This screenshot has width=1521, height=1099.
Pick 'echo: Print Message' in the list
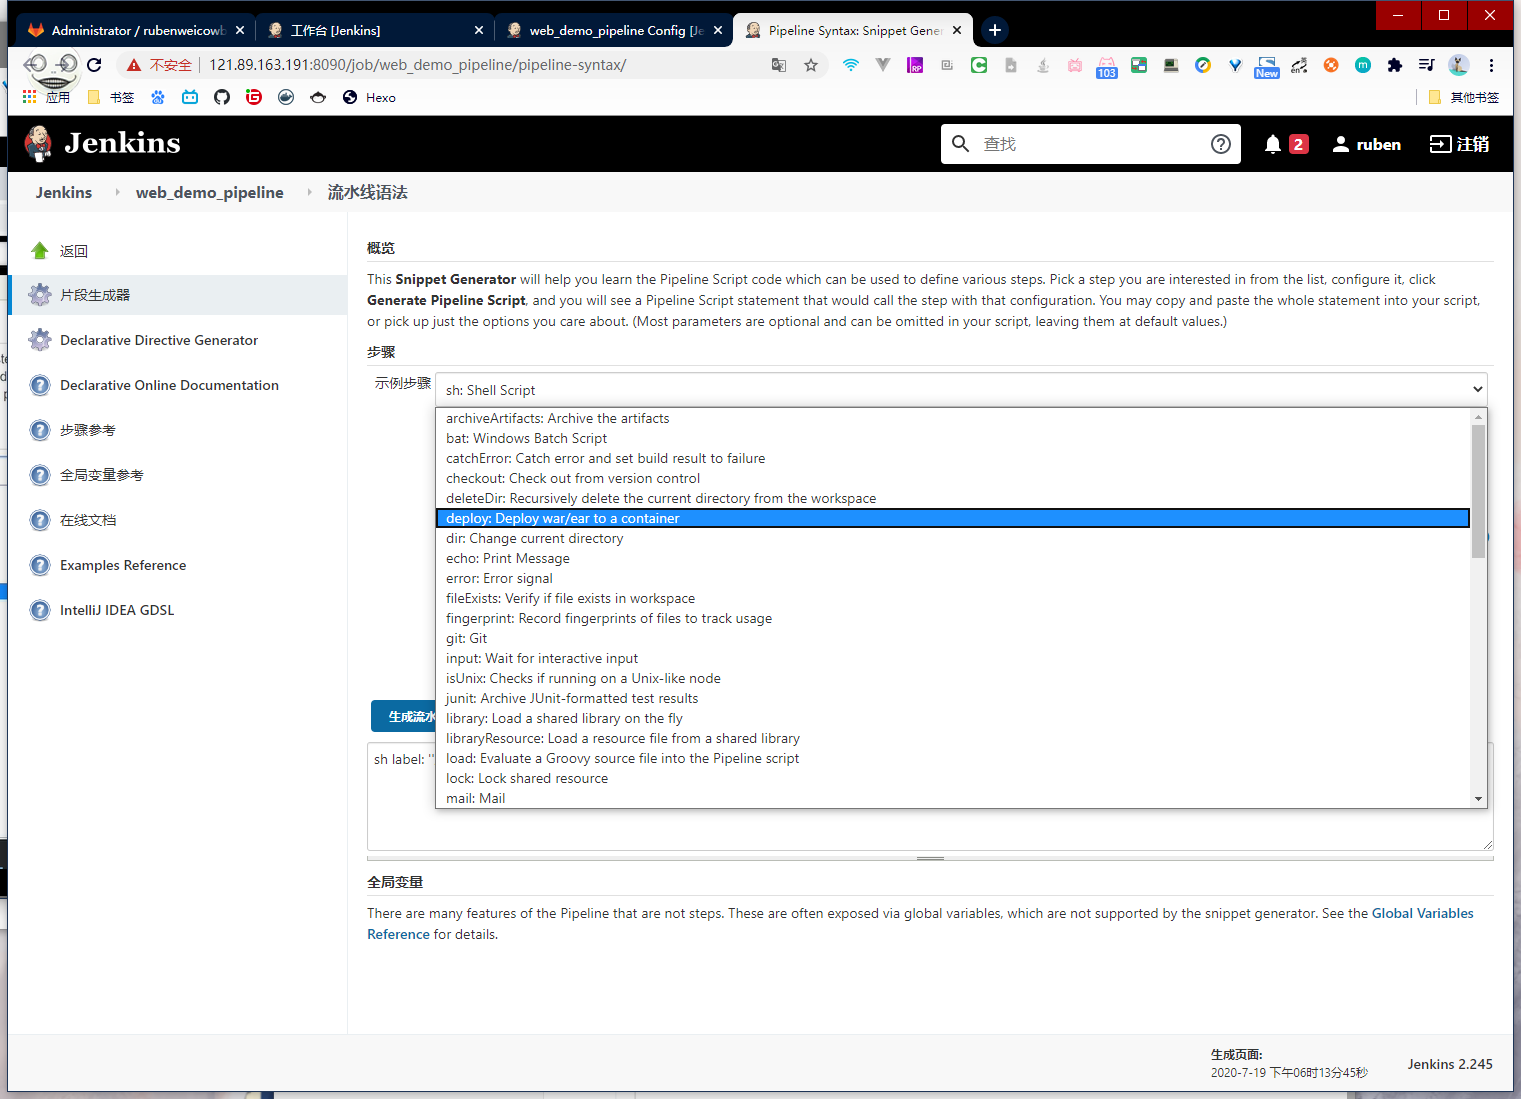click(x=507, y=558)
